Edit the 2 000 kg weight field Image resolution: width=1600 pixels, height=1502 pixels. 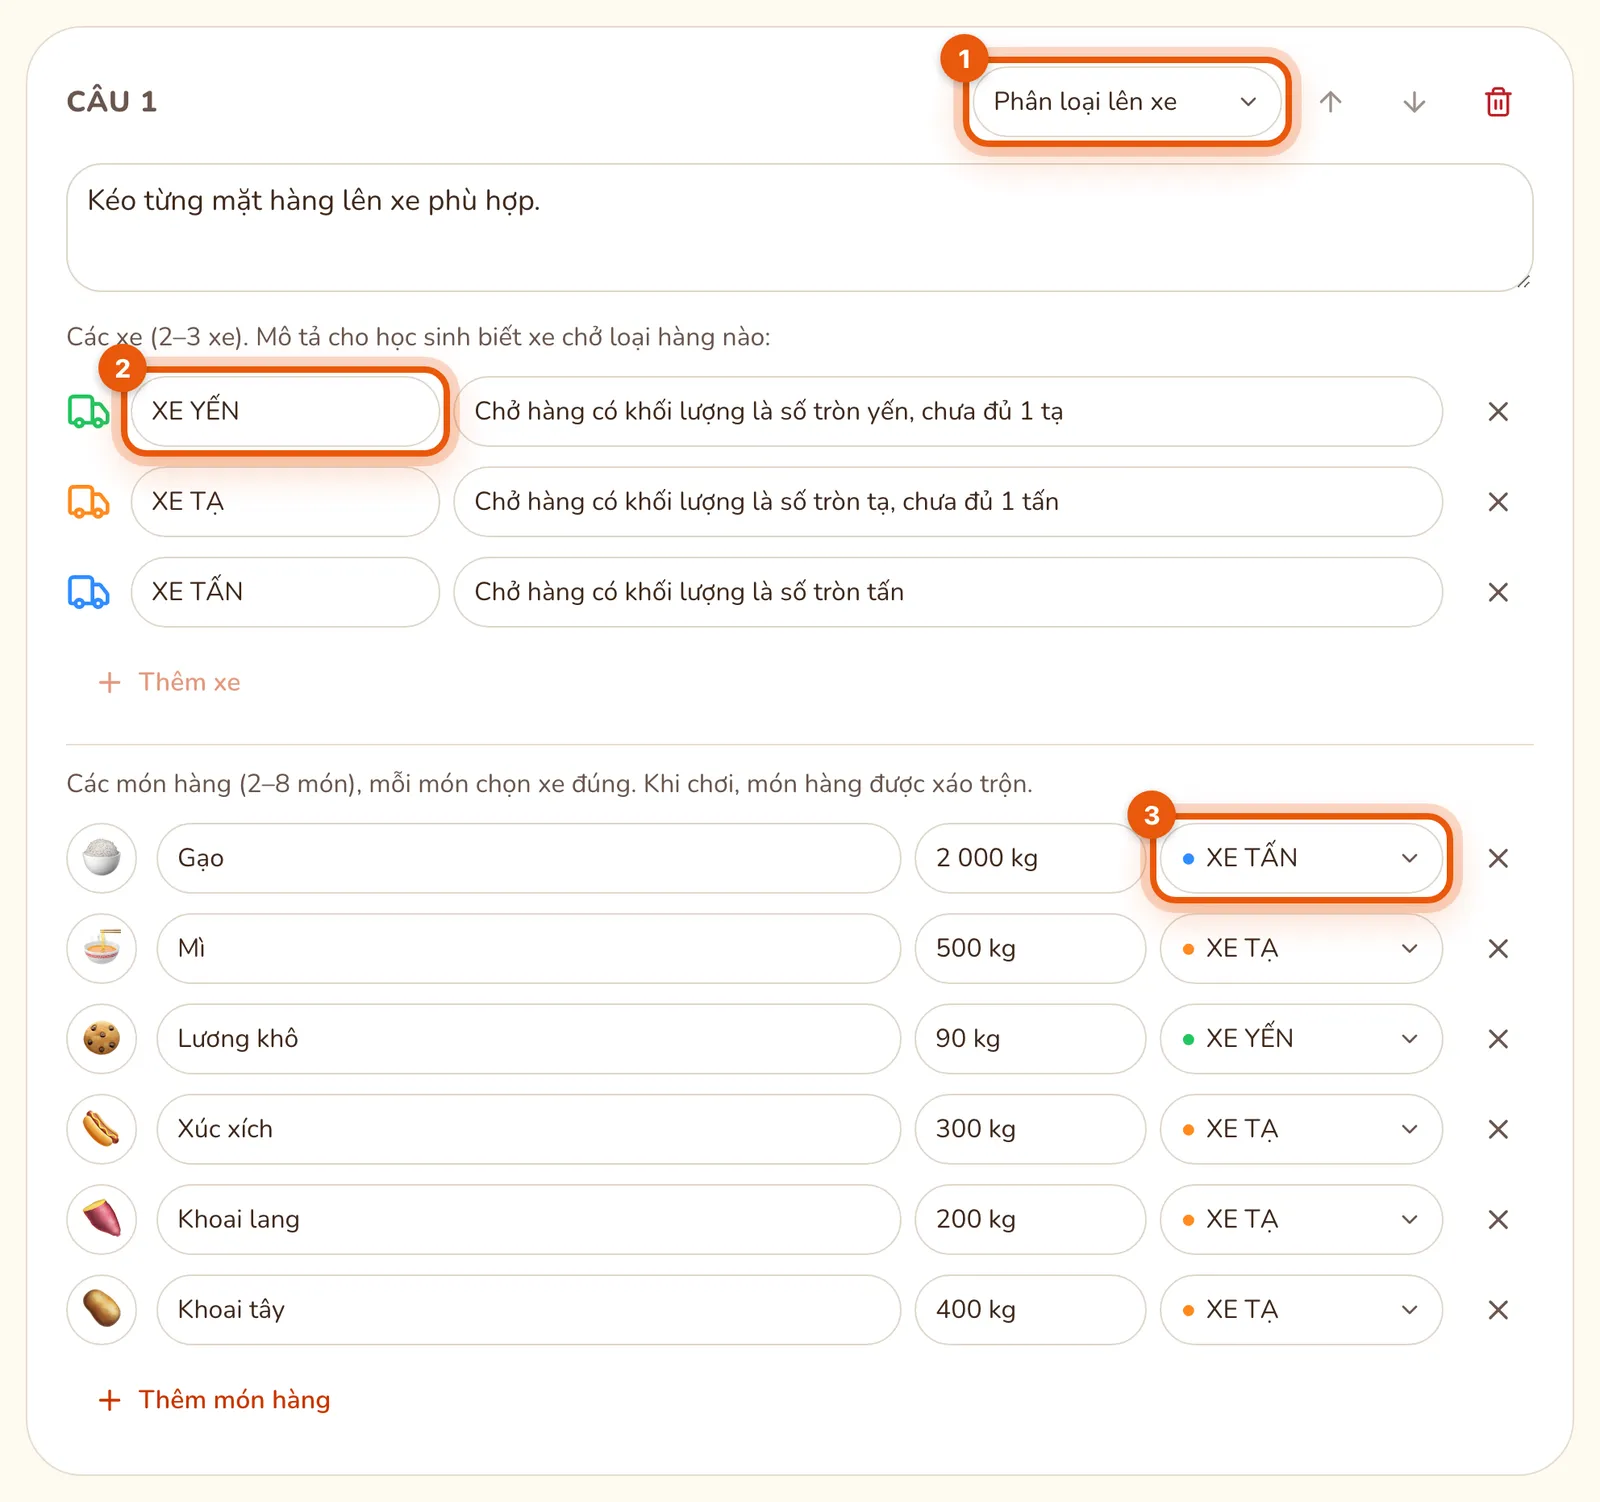[x=1030, y=858]
